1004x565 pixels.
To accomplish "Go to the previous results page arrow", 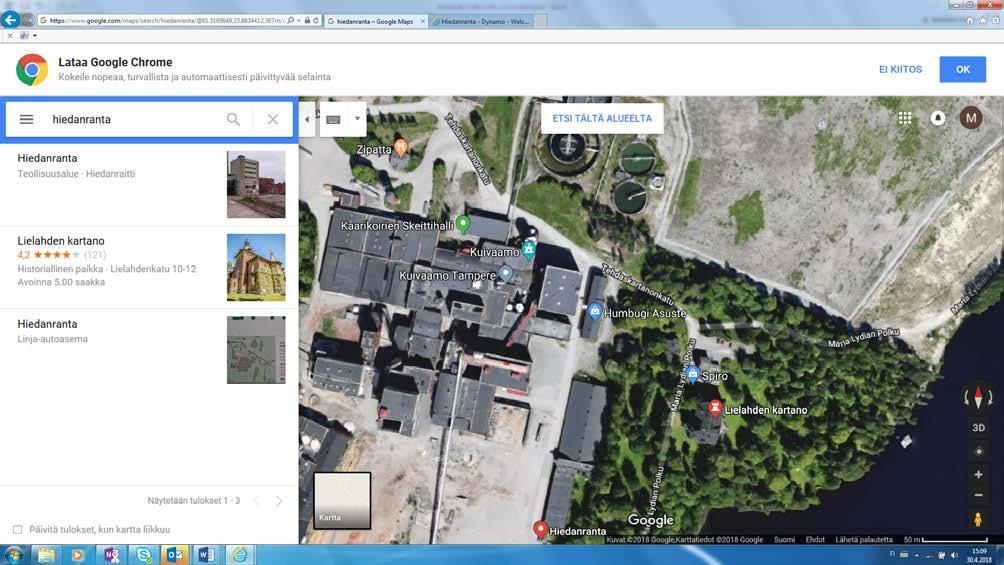I will (x=256, y=501).
